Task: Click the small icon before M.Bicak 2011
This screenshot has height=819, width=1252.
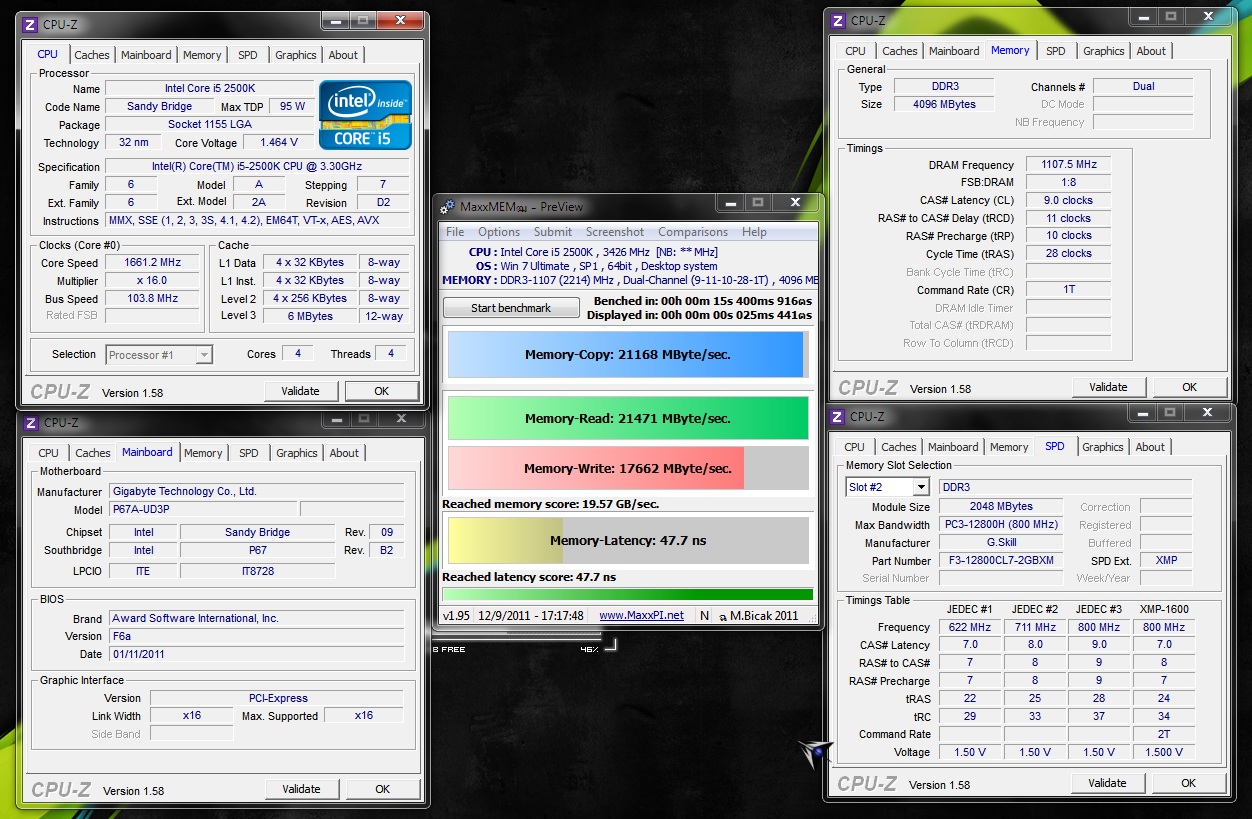Action: [722, 615]
